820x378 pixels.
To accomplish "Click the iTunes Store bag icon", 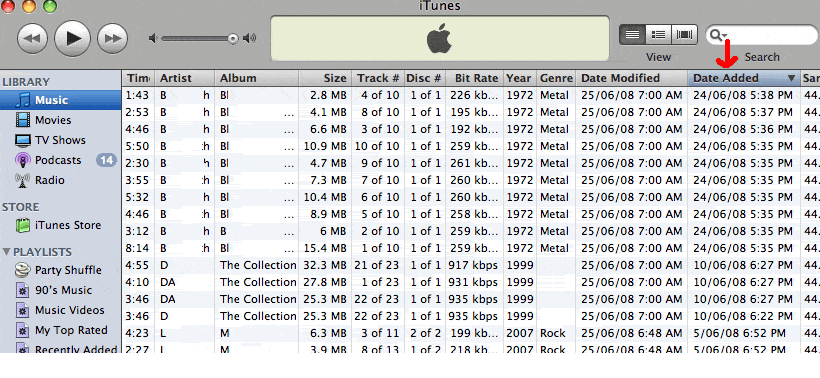I will click(x=22, y=225).
